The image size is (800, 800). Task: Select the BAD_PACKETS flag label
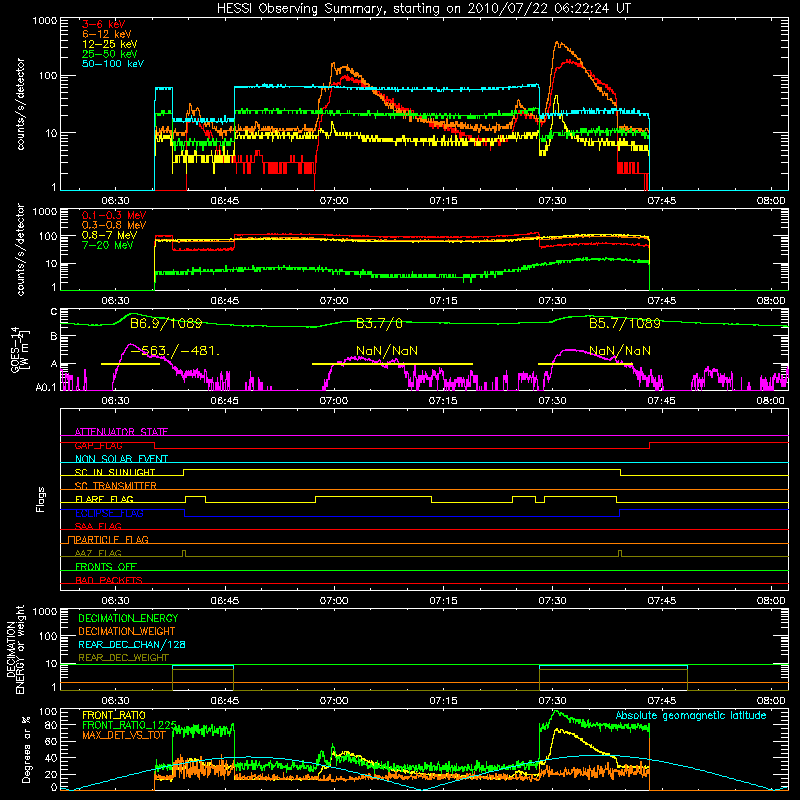[109, 580]
